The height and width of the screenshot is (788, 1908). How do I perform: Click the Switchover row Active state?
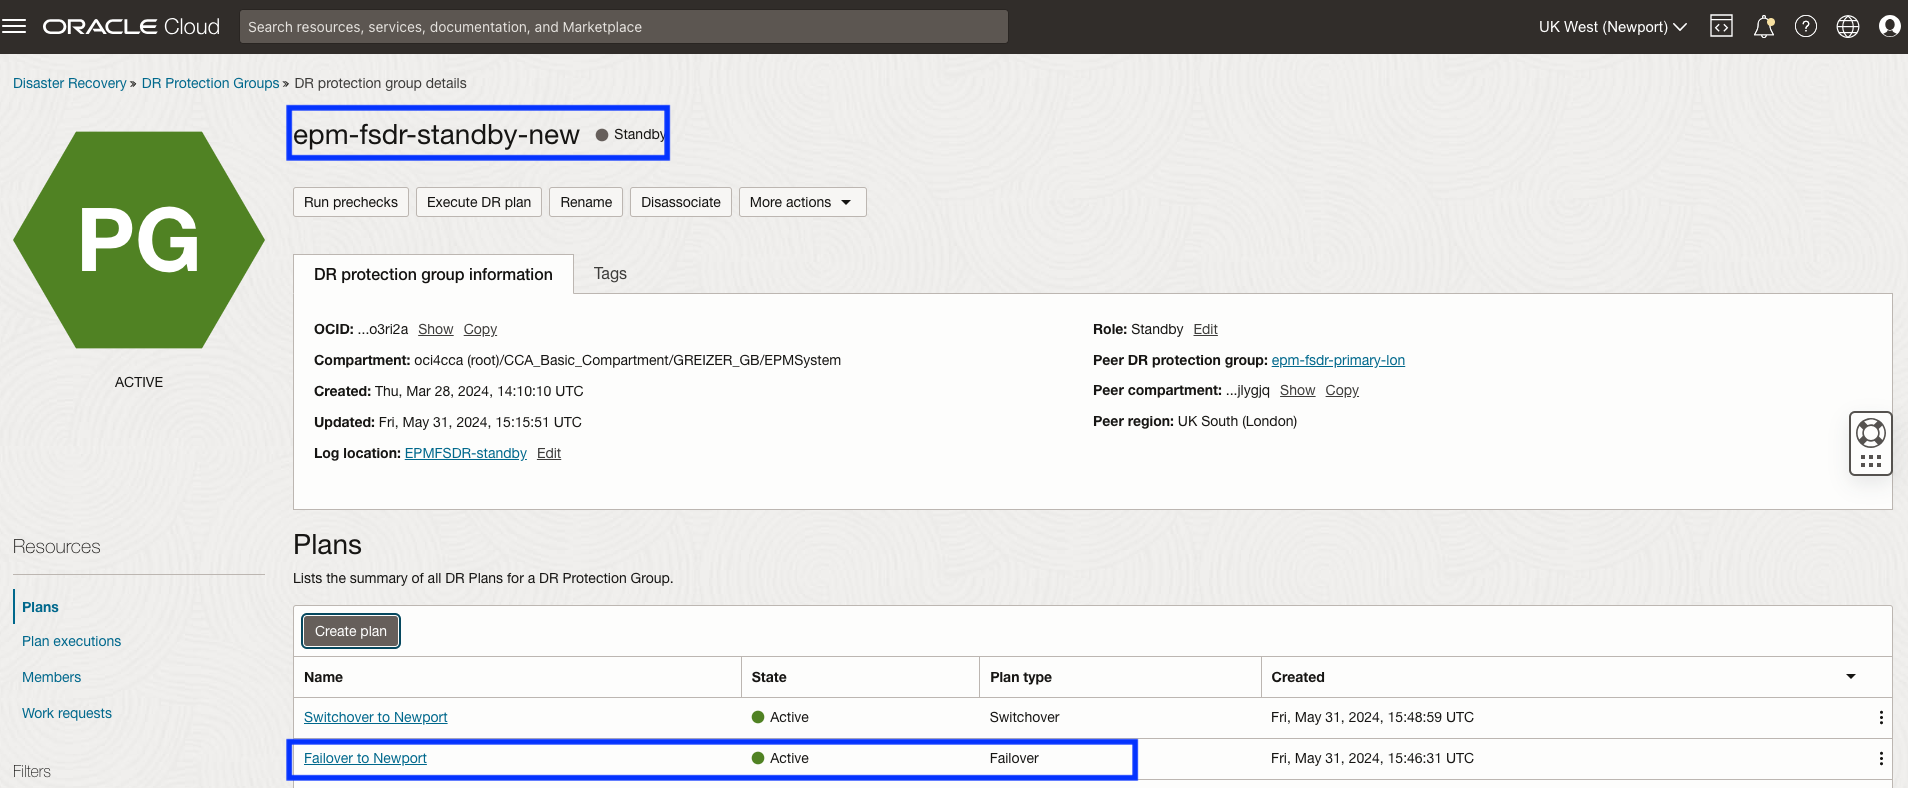[x=780, y=717]
